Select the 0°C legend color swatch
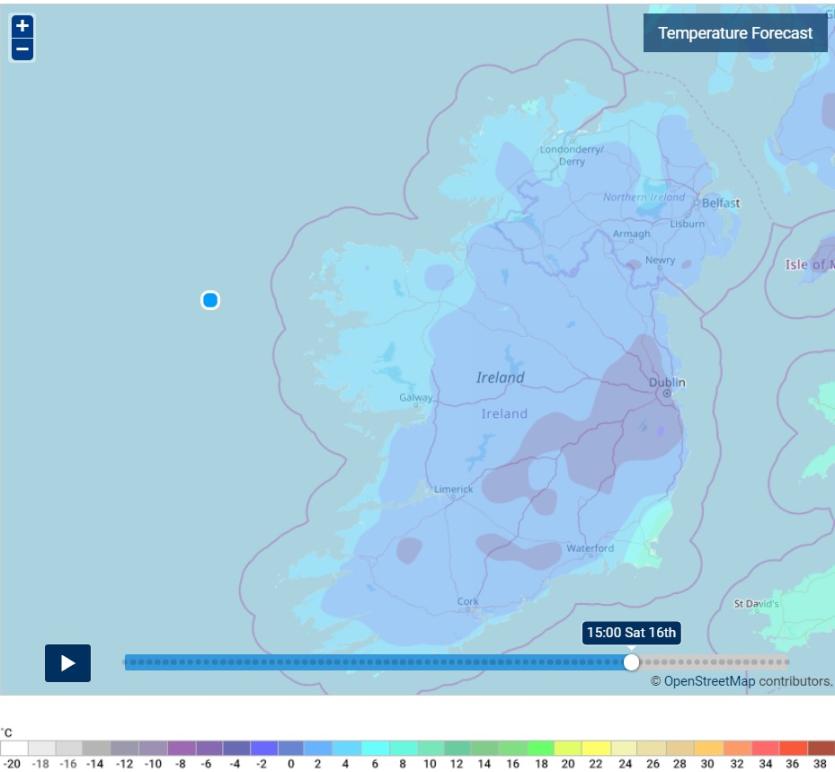 pyautogui.click(x=290, y=748)
